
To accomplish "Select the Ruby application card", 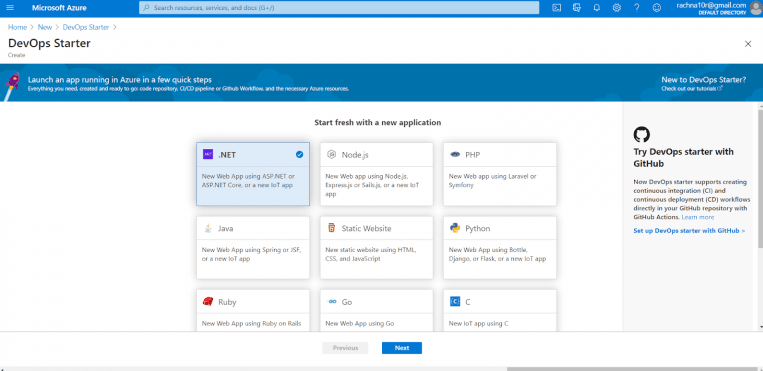I will point(253,311).
